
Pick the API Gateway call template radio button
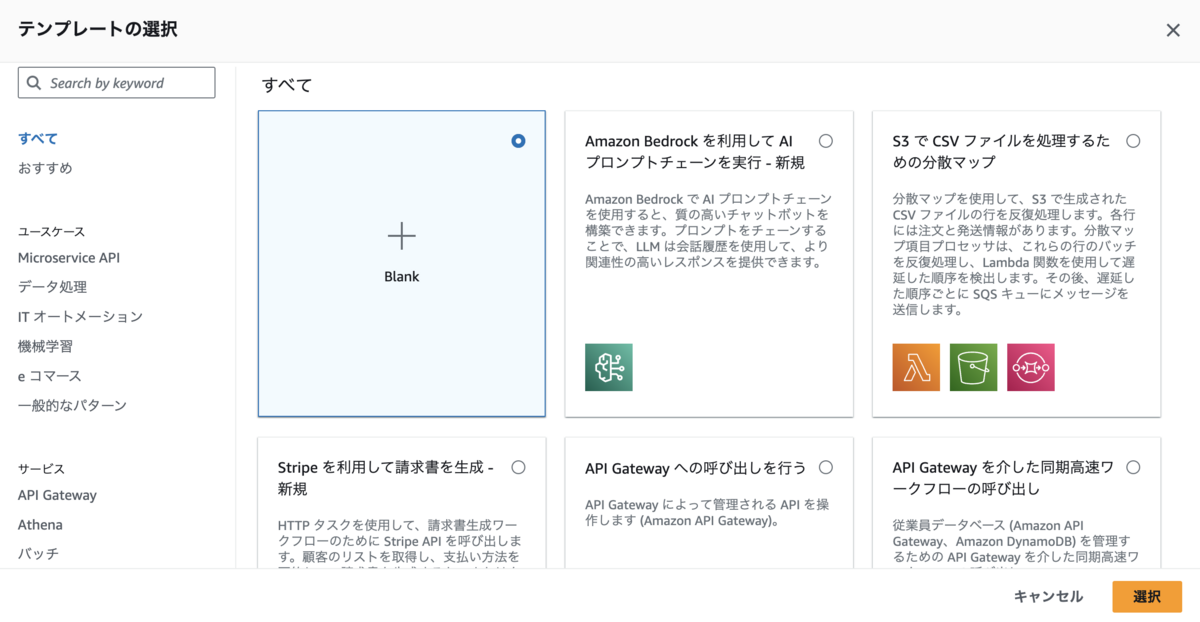pos(826,467)
